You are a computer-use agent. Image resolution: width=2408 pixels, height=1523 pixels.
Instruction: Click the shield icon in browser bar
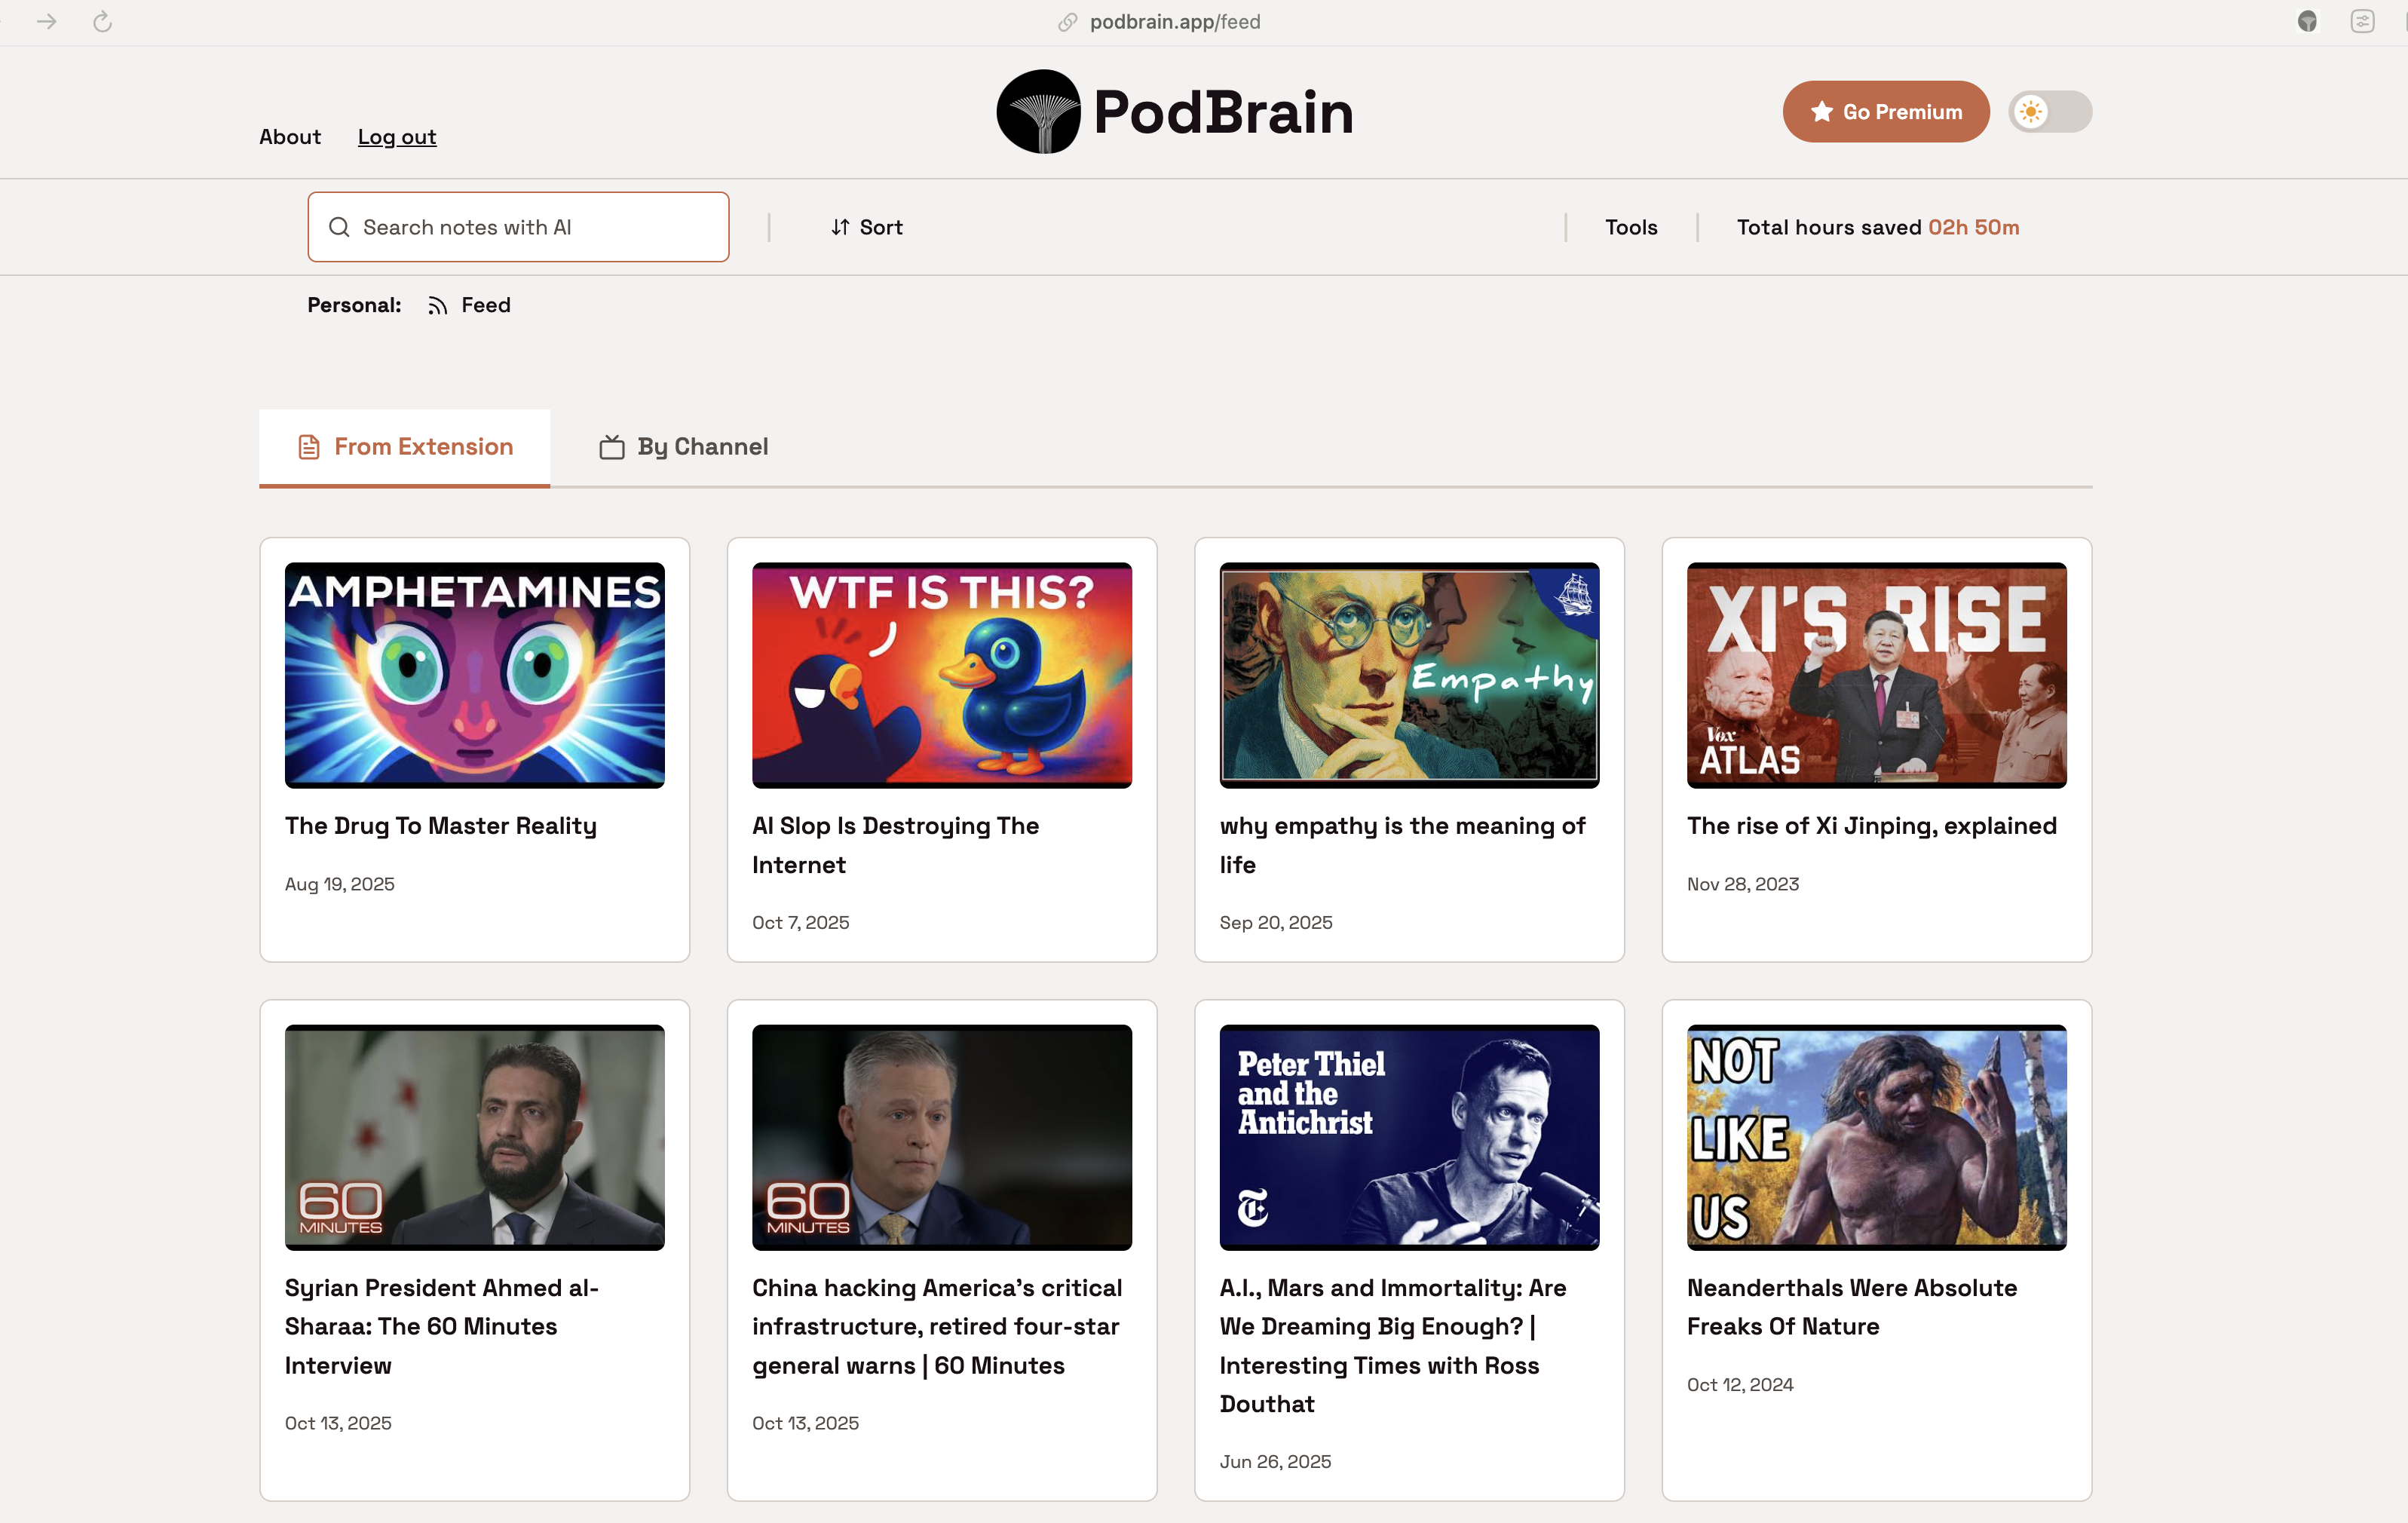click(2306, 21)
